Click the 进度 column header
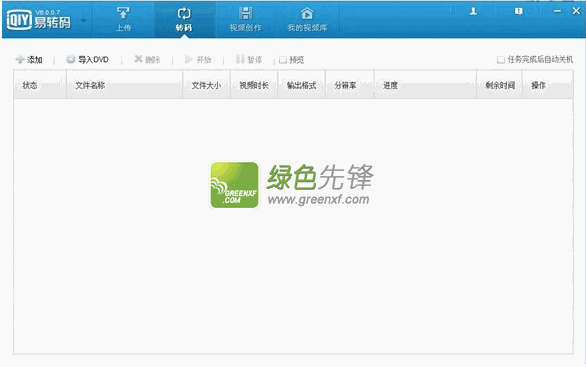 tap(425, 85)
